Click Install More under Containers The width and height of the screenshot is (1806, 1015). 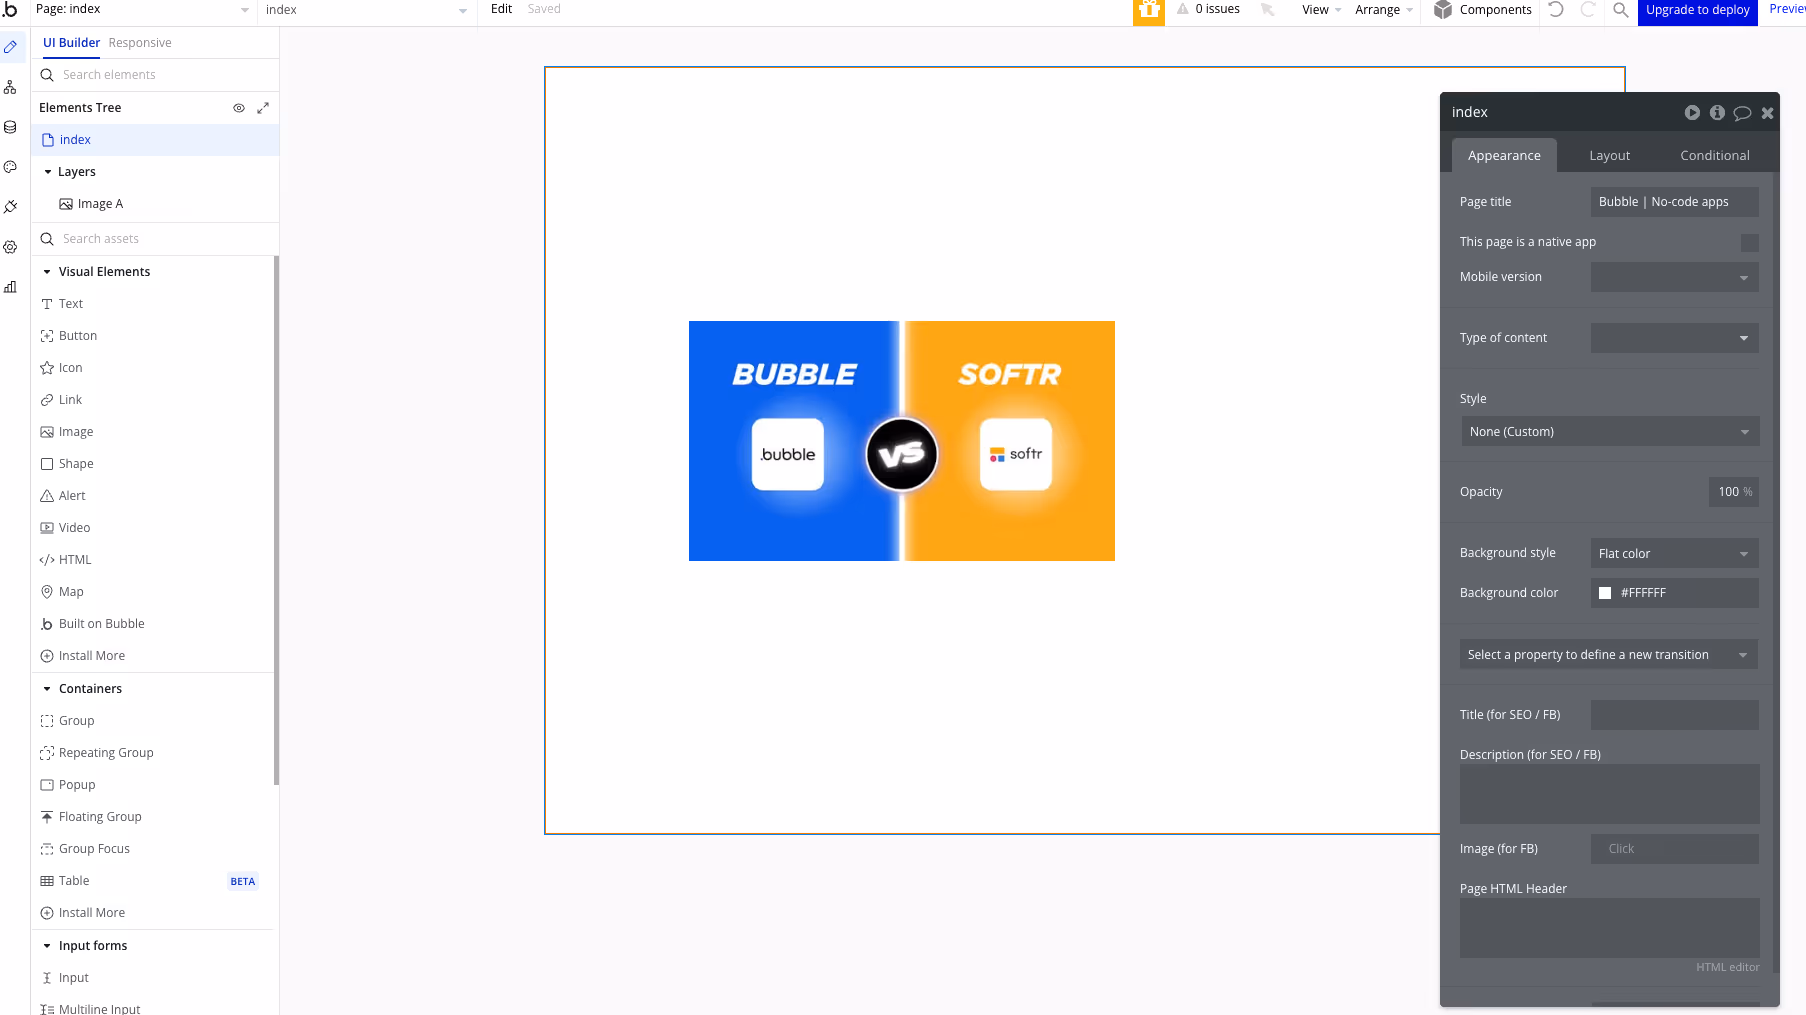pyautogui.click(x=82, y=913)
